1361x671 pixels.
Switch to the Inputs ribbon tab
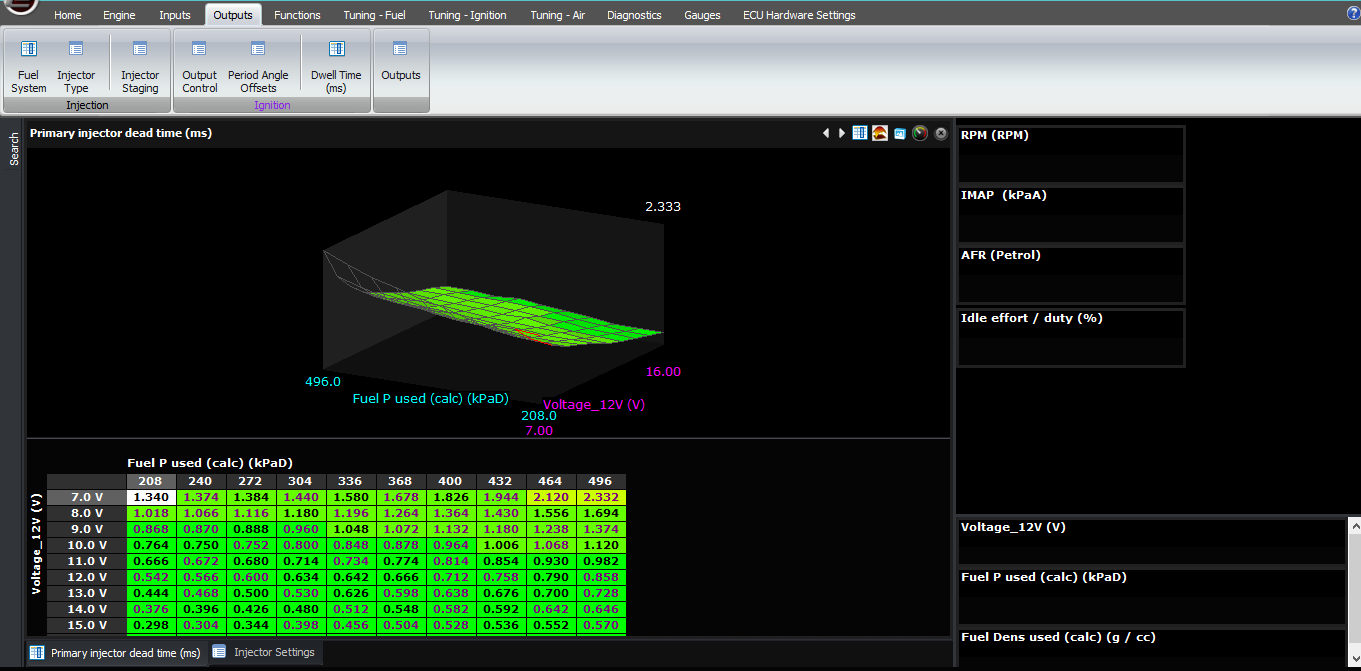click(175, 15)
